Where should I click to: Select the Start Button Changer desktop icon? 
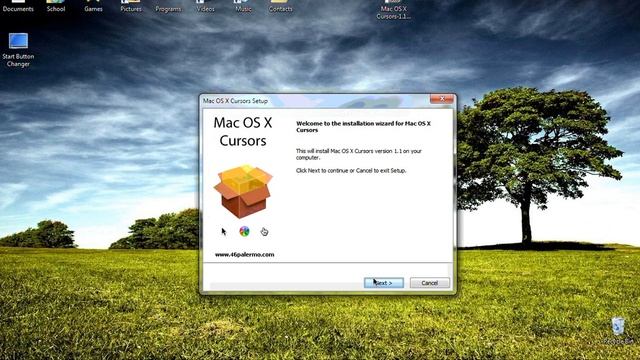tap(18, 50)
